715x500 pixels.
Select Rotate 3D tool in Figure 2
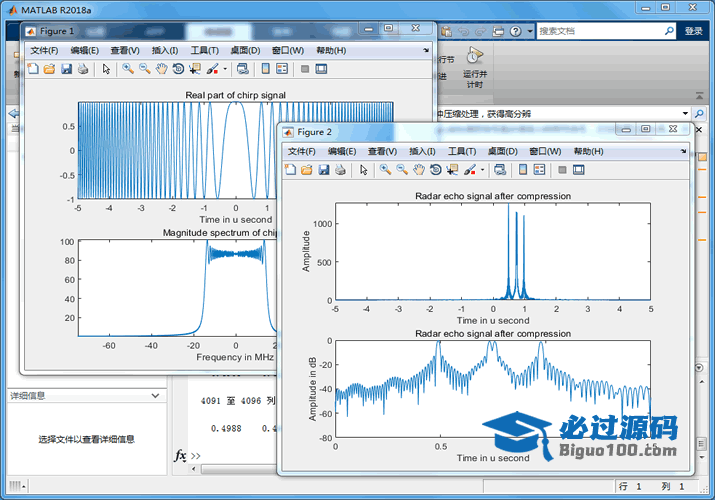click(435, 170)
